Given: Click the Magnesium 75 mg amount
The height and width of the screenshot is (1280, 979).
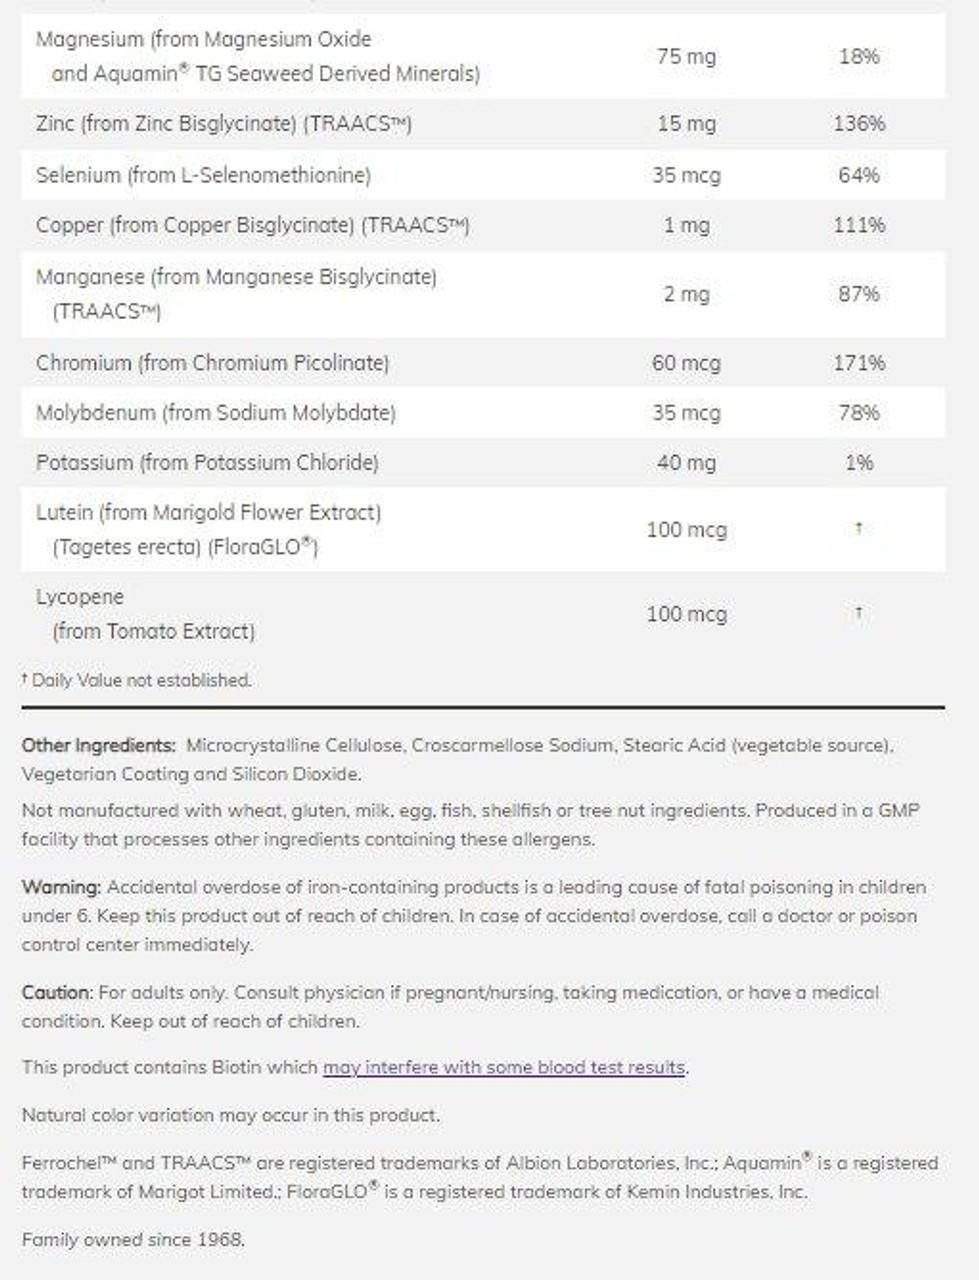Looking at the screenshot, I should coord(686,56).
